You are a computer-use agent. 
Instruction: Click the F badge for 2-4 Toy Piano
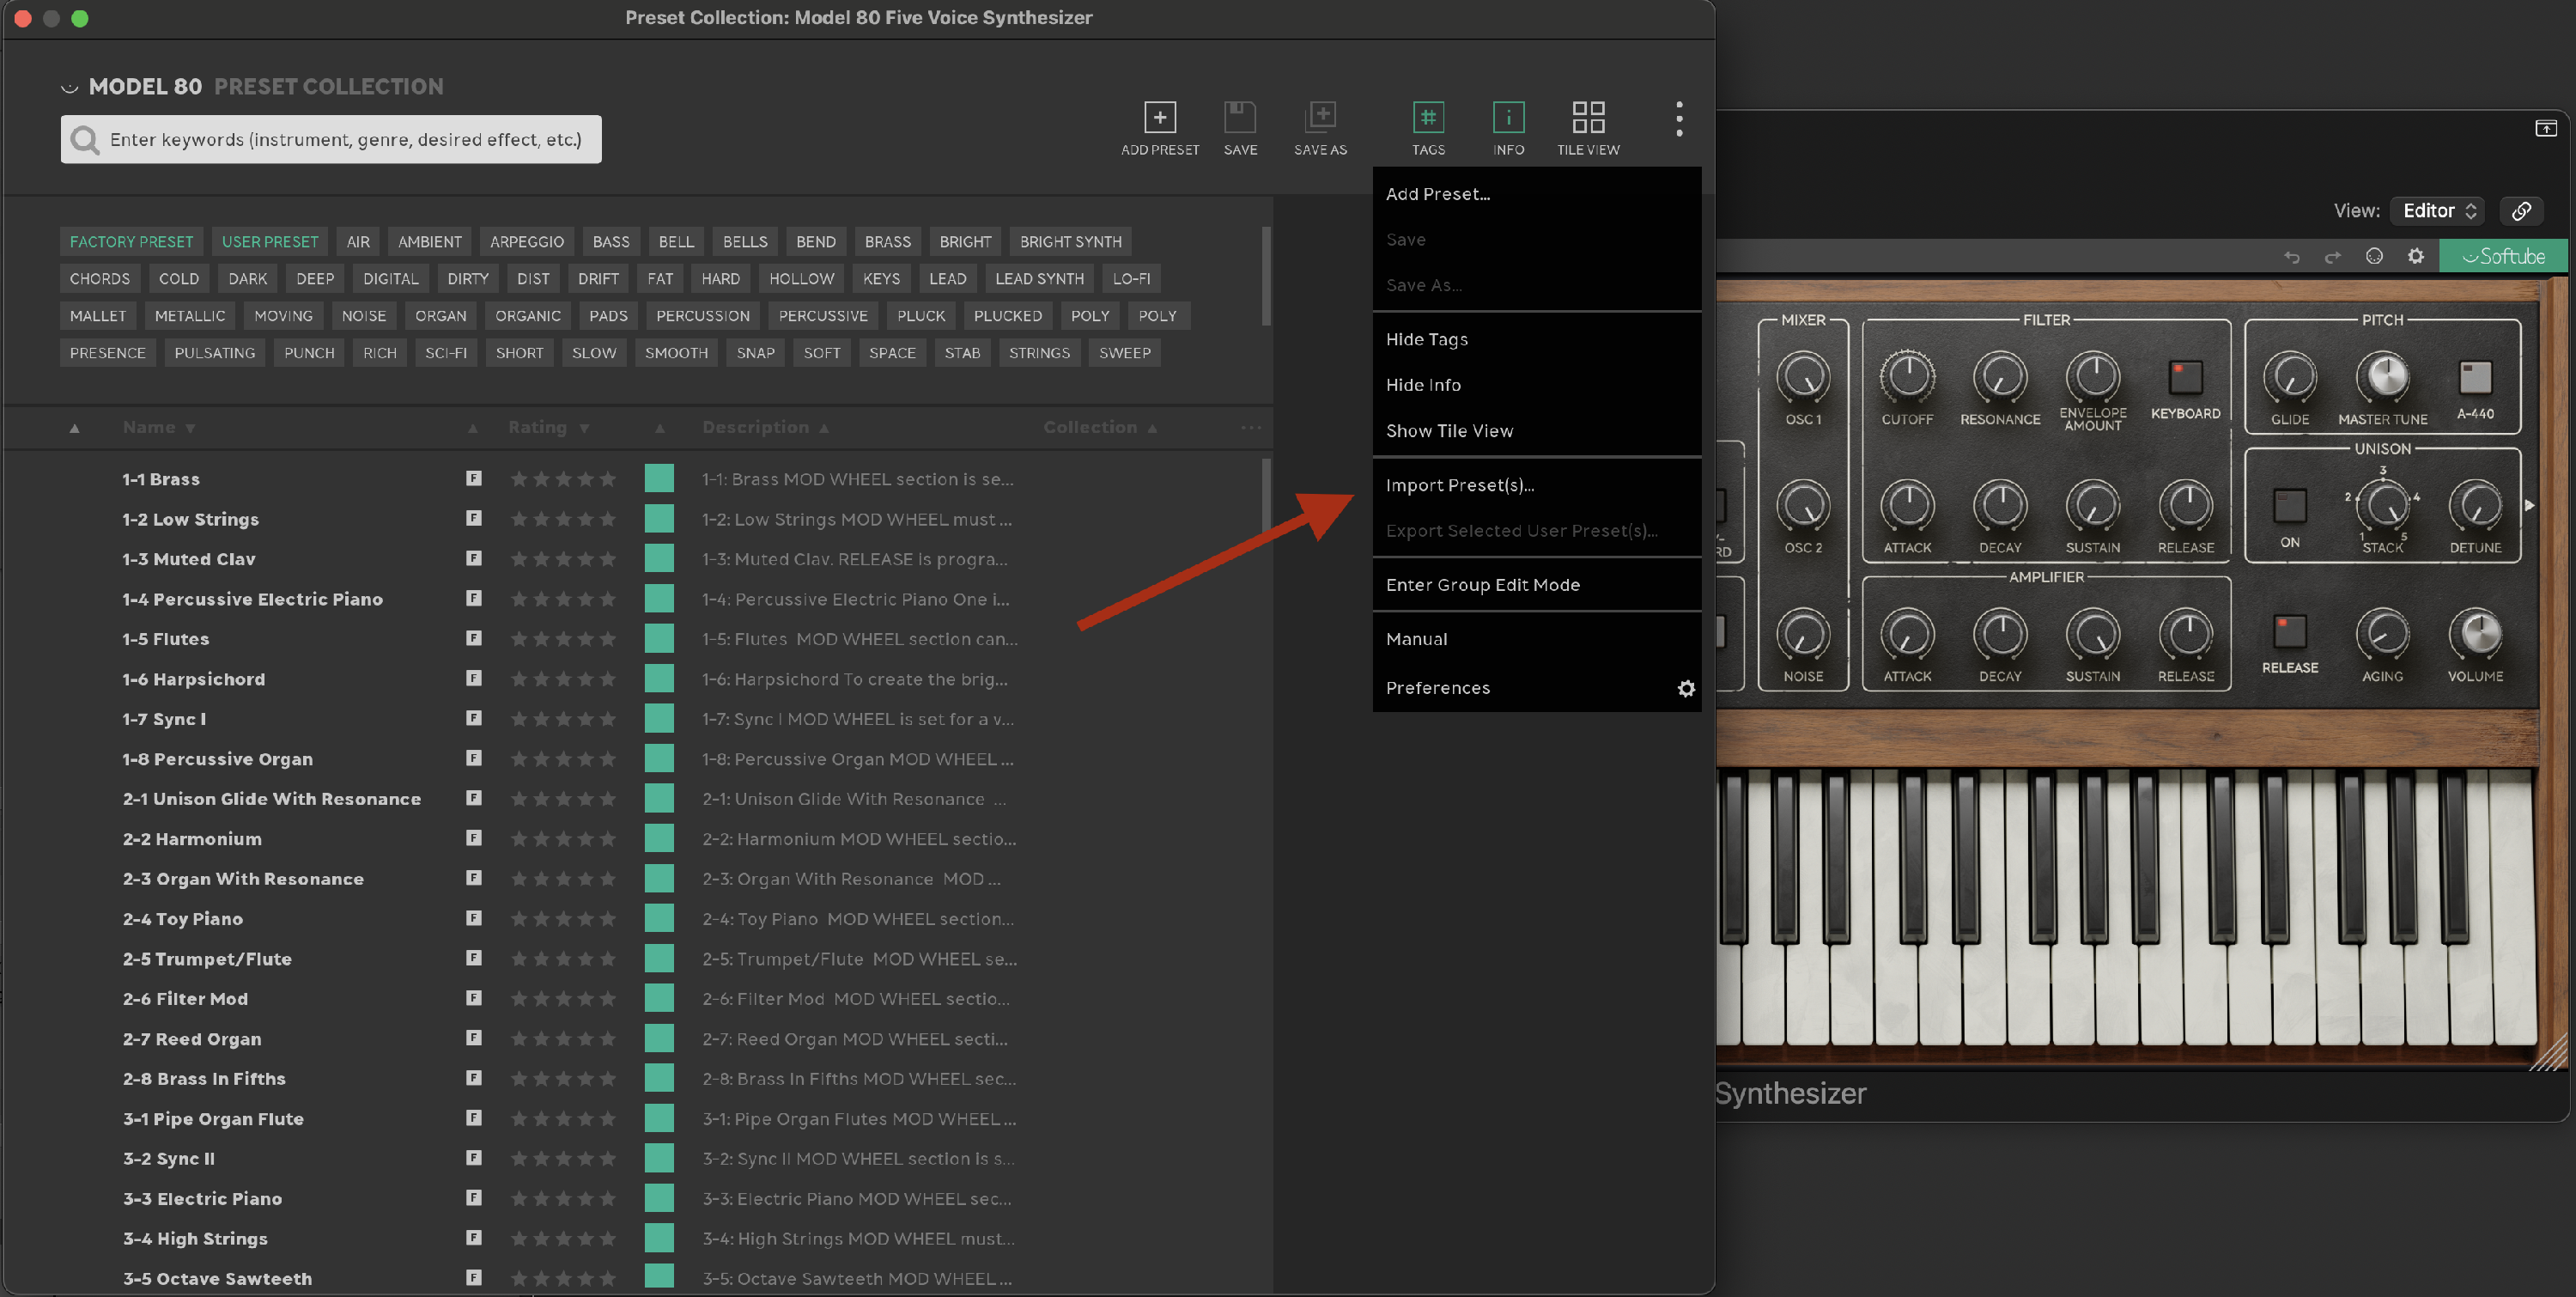(473, 917)
